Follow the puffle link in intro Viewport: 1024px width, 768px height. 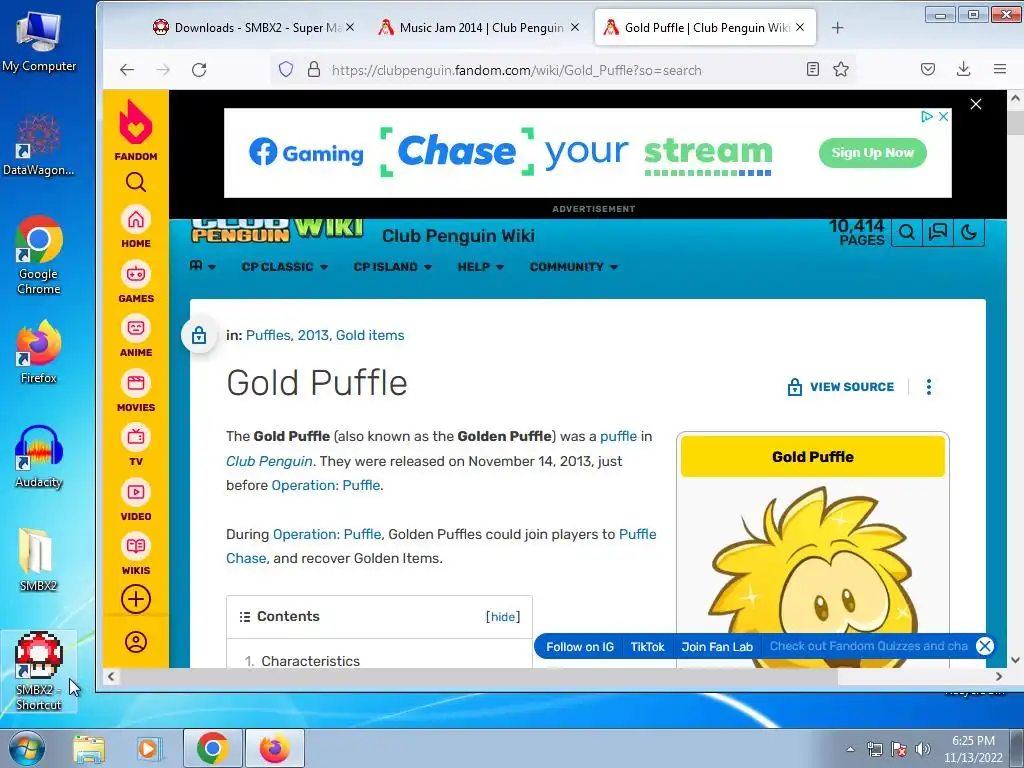(x=618, y=436)
